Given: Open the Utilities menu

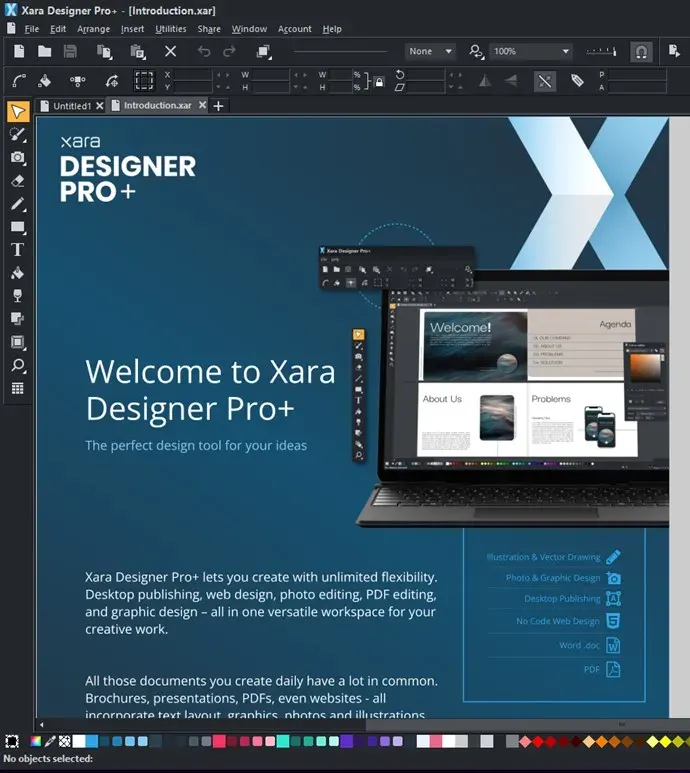Looking at the screenshot, I should coord(171,29).
